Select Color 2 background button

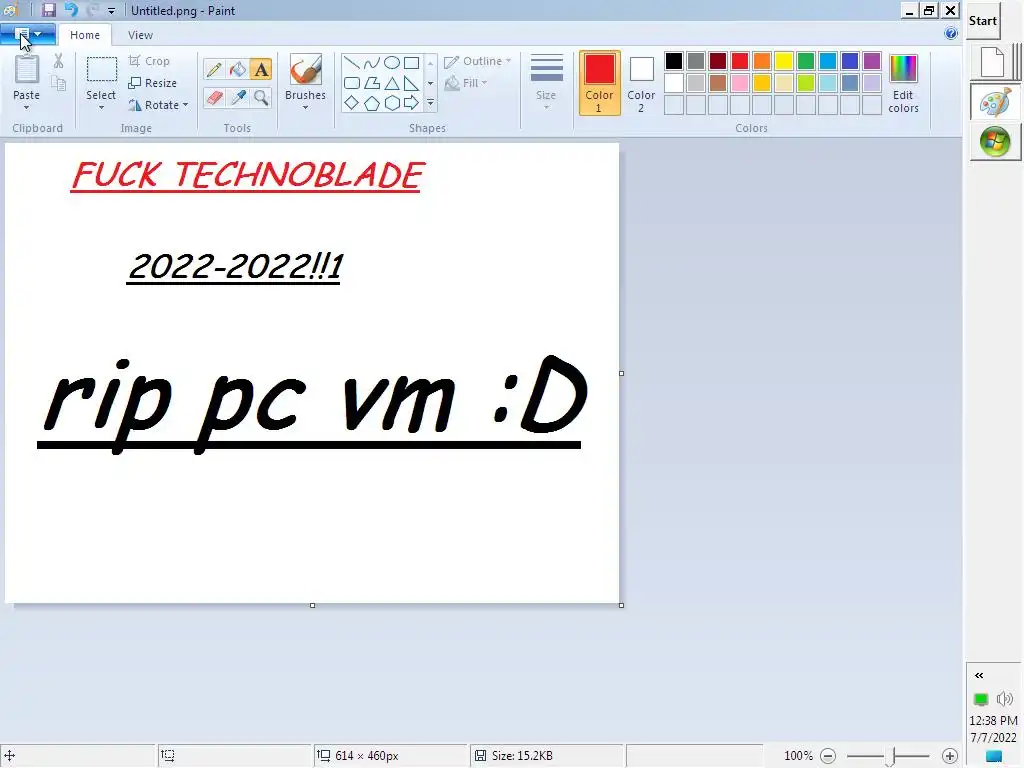tap(641, 83)
